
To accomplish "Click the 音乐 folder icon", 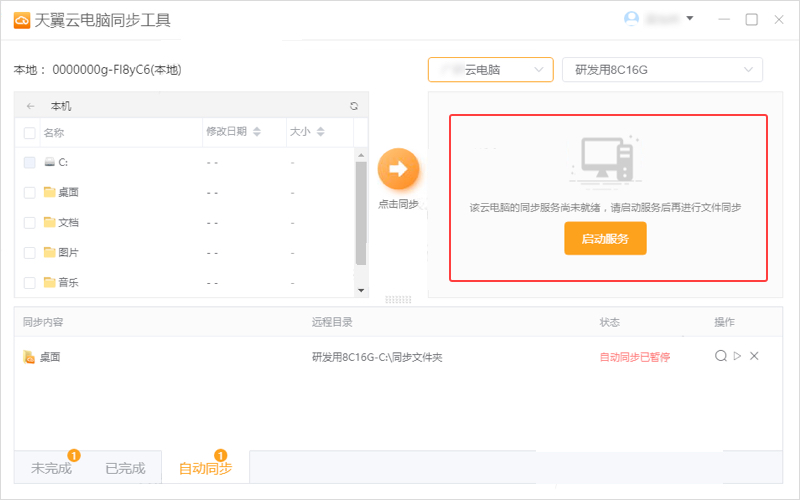I will [x=49, y=282].
